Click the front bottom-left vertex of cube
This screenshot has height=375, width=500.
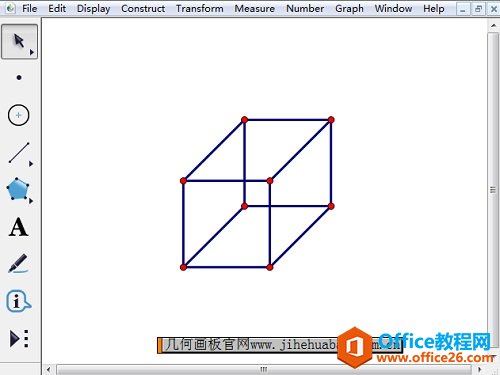pyautogui.click(x=183, y=267)
